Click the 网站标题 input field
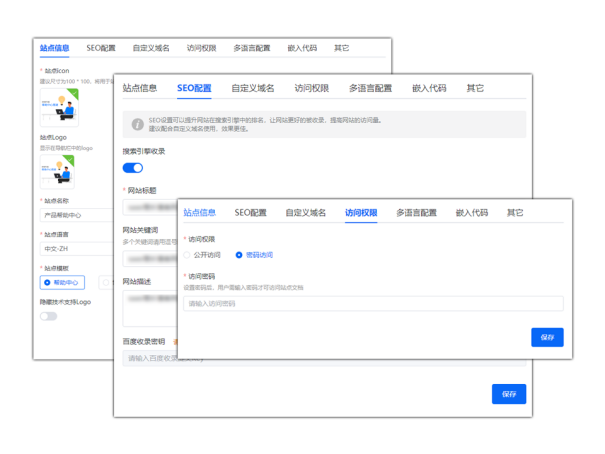Image resolution: width=605 pixels, height=454 pixels. 150,207
